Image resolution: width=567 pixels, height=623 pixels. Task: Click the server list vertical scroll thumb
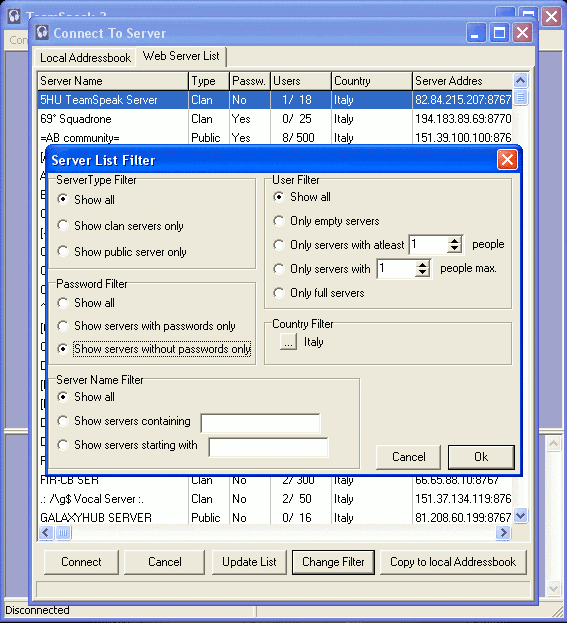click(x=521, y=97)
